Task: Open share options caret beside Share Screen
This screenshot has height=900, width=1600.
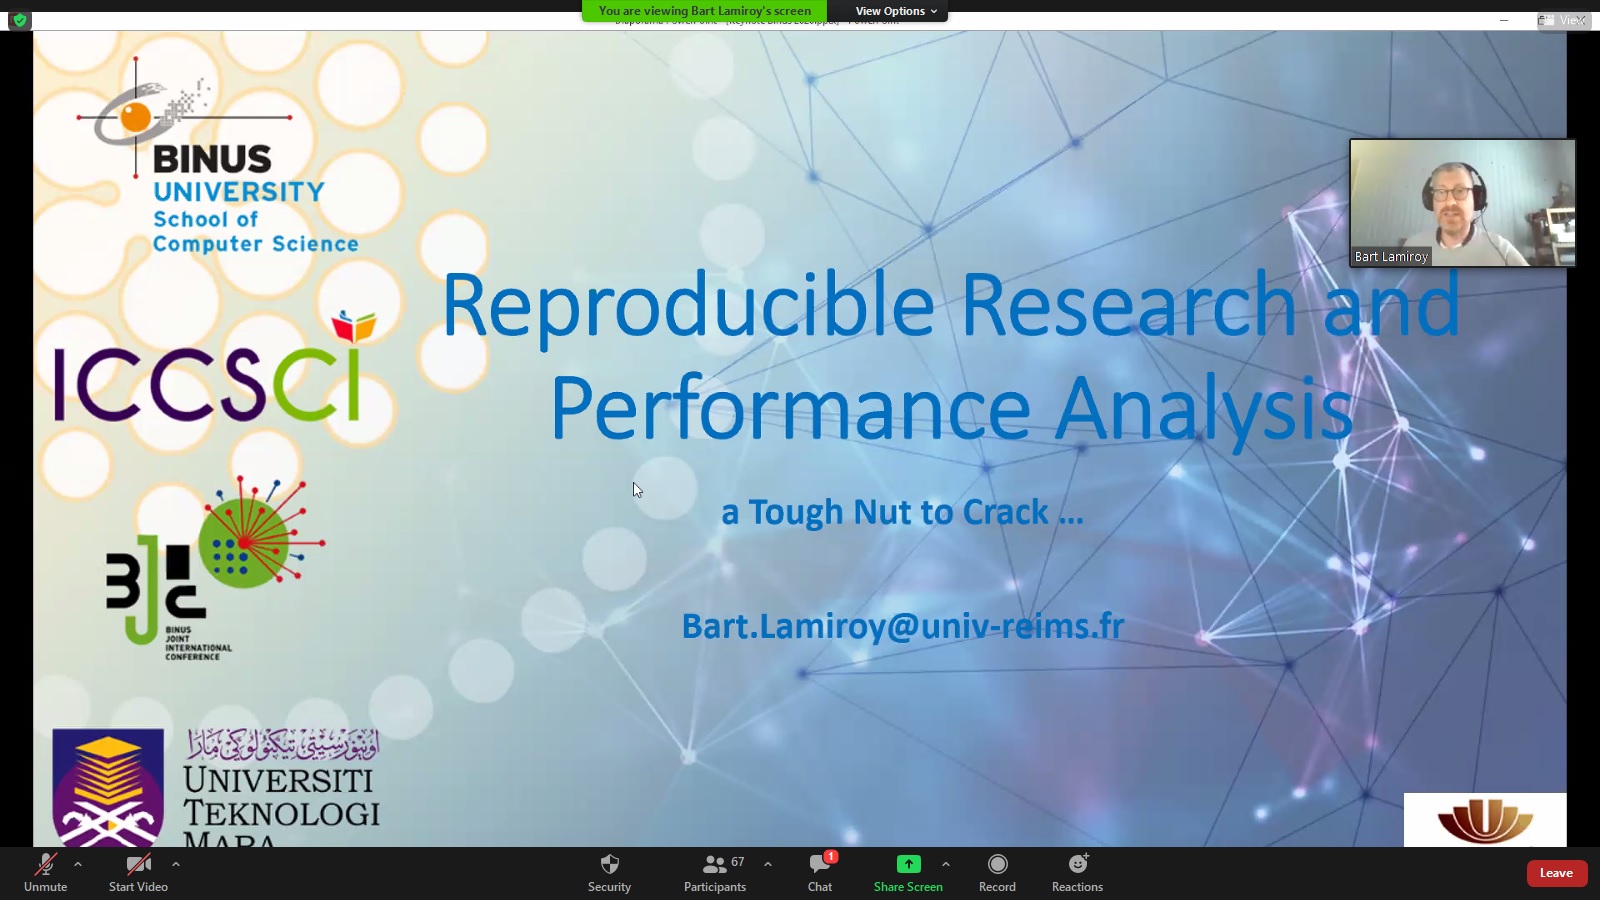Action: 946,864
